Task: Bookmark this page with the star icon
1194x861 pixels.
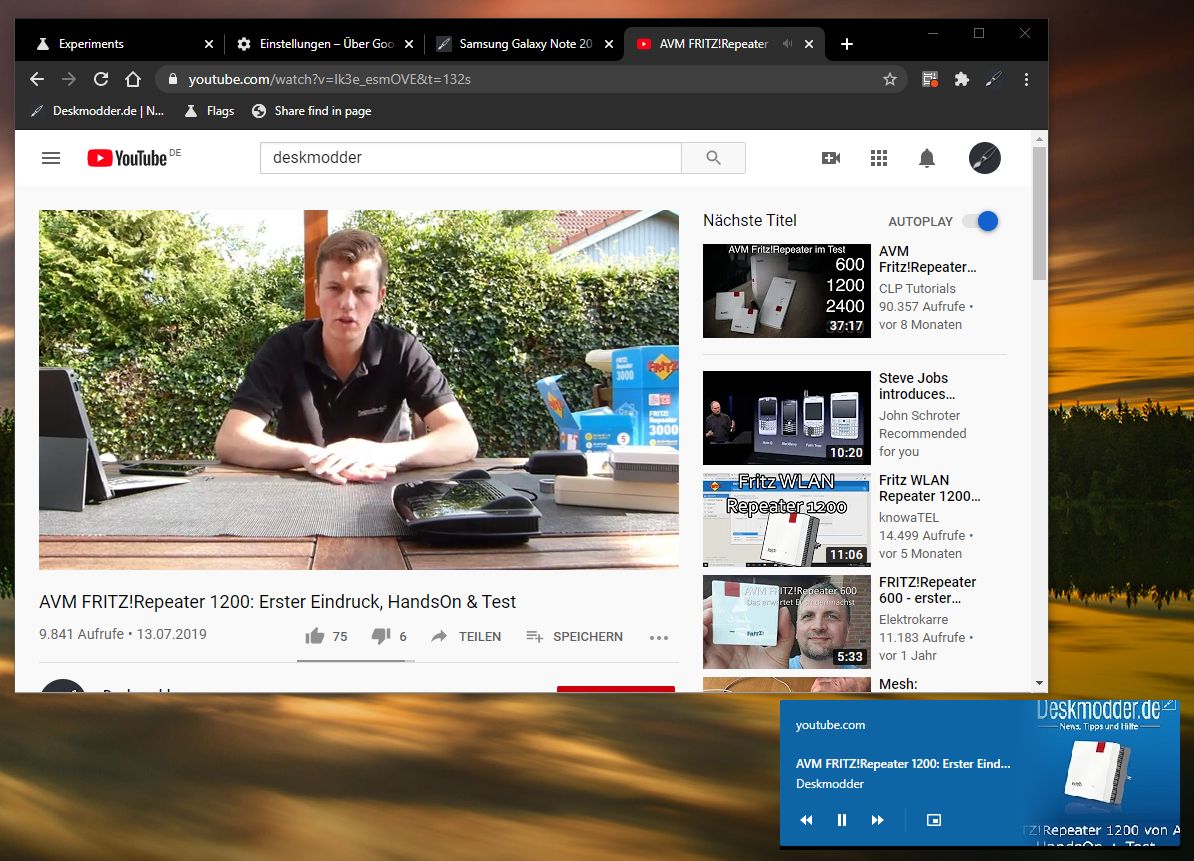Action: (889, 79)
